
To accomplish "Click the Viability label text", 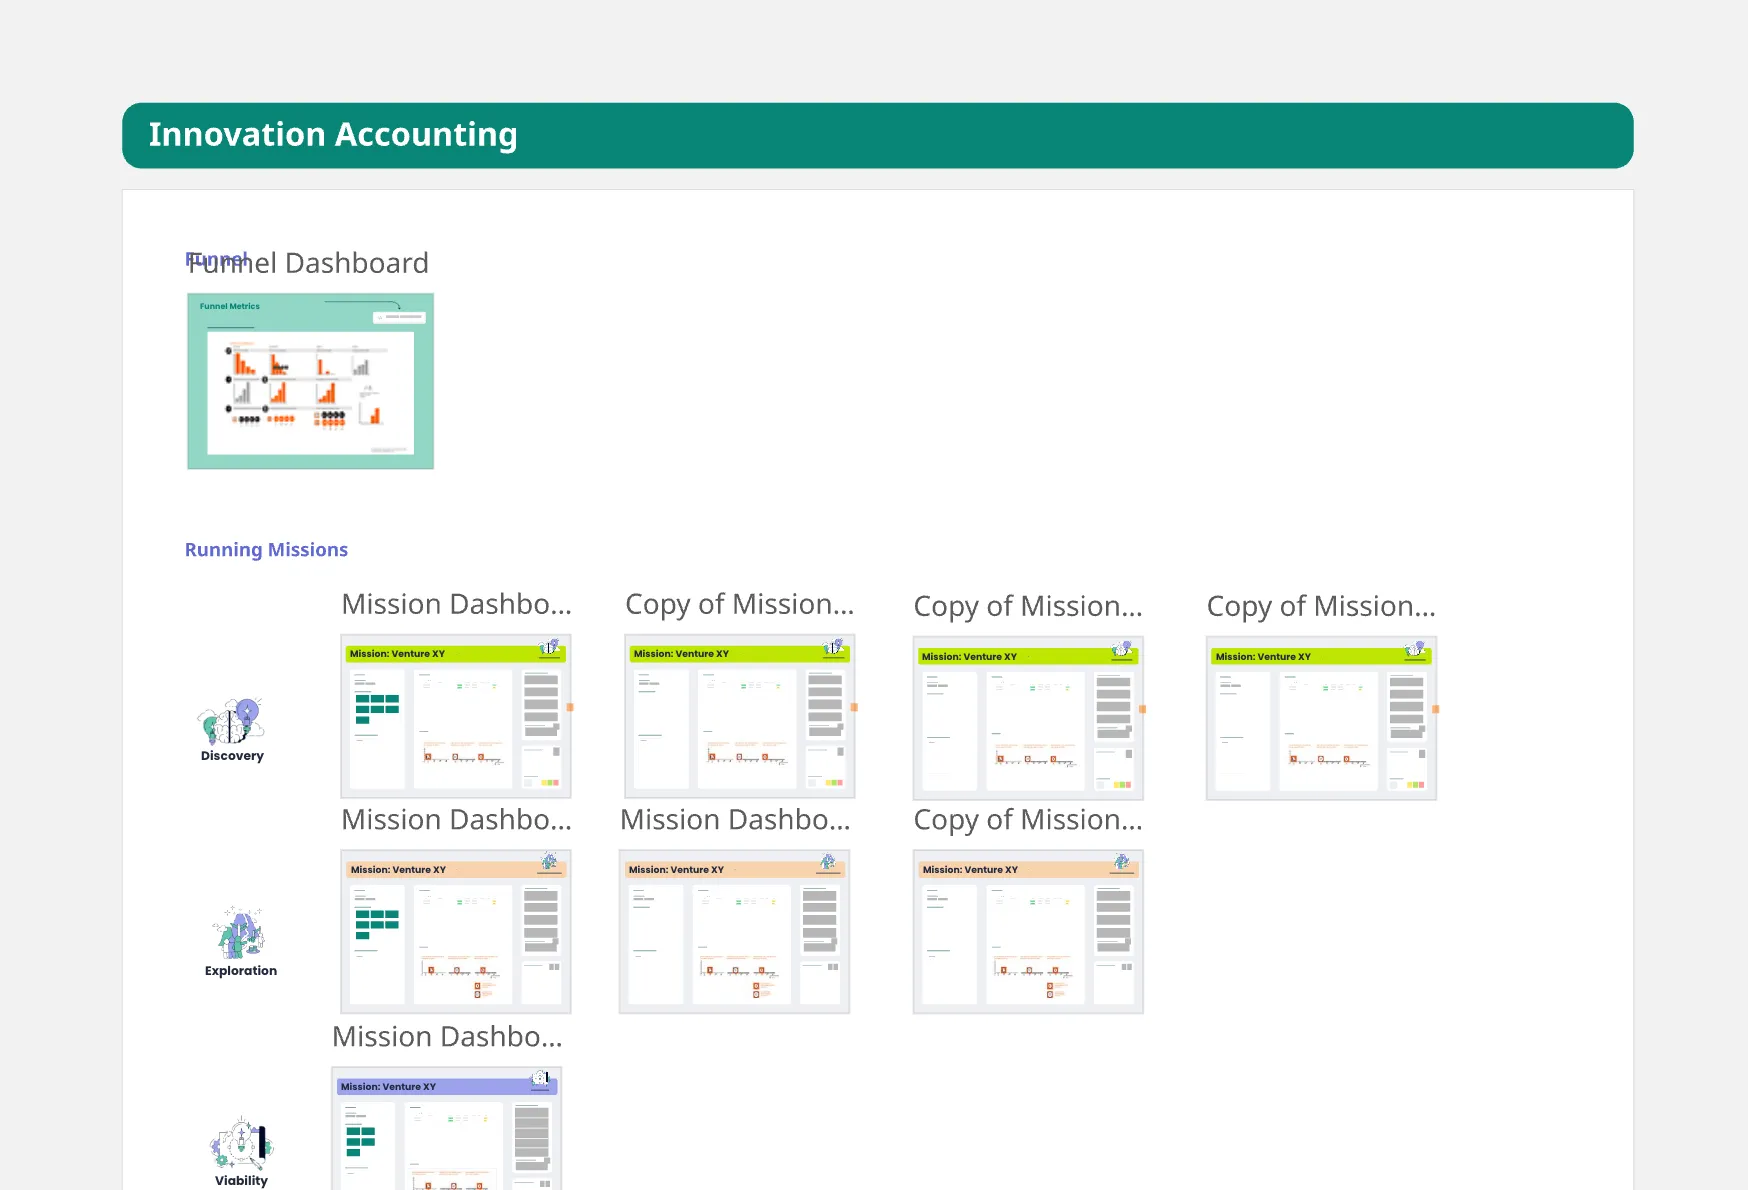I will click(x=241, y=1181).
